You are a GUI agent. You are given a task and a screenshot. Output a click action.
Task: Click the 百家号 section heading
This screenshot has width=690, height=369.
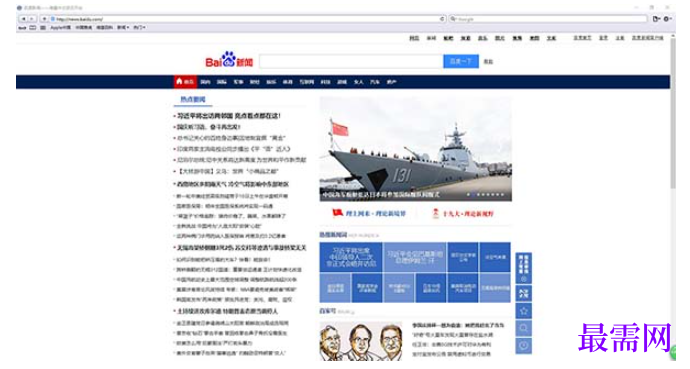[x=327, y=311]
